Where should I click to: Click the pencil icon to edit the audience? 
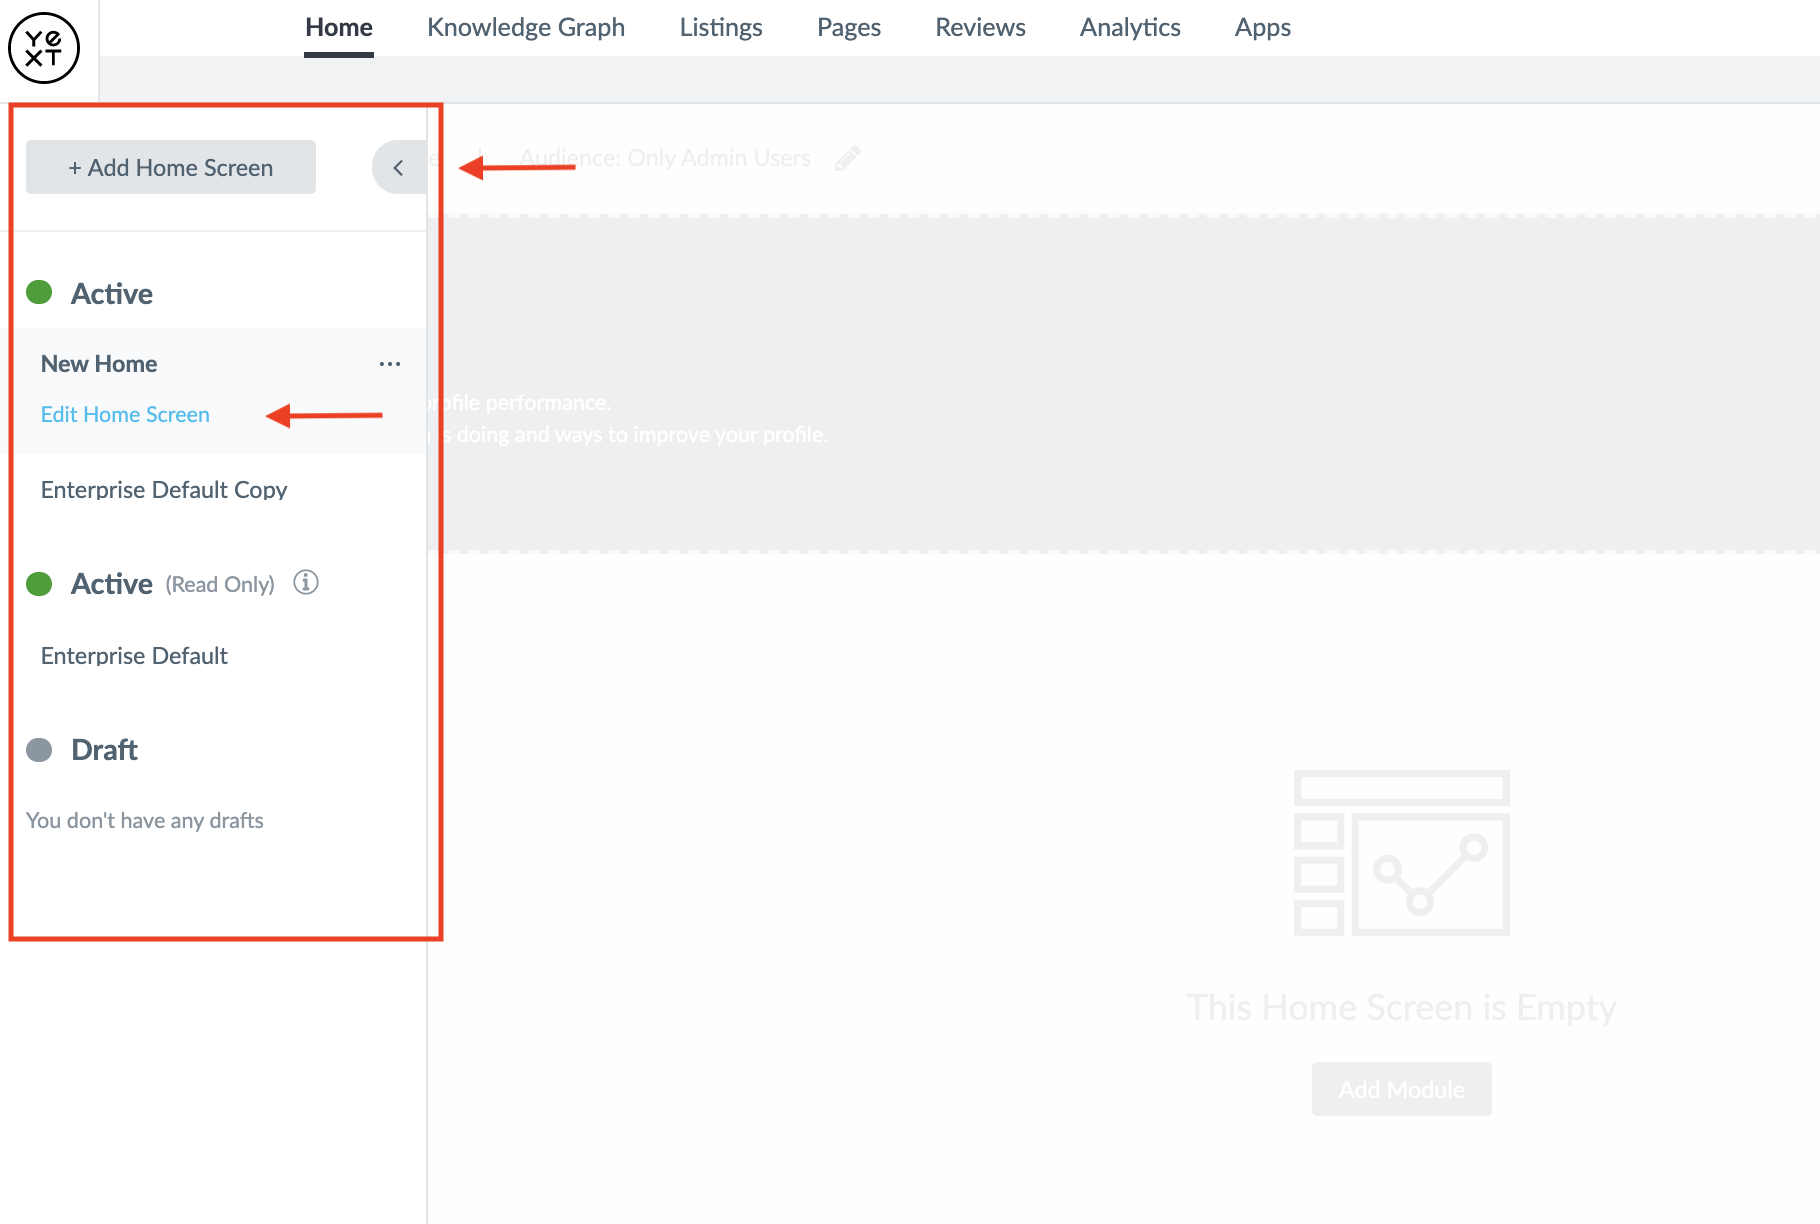(847, 158)
